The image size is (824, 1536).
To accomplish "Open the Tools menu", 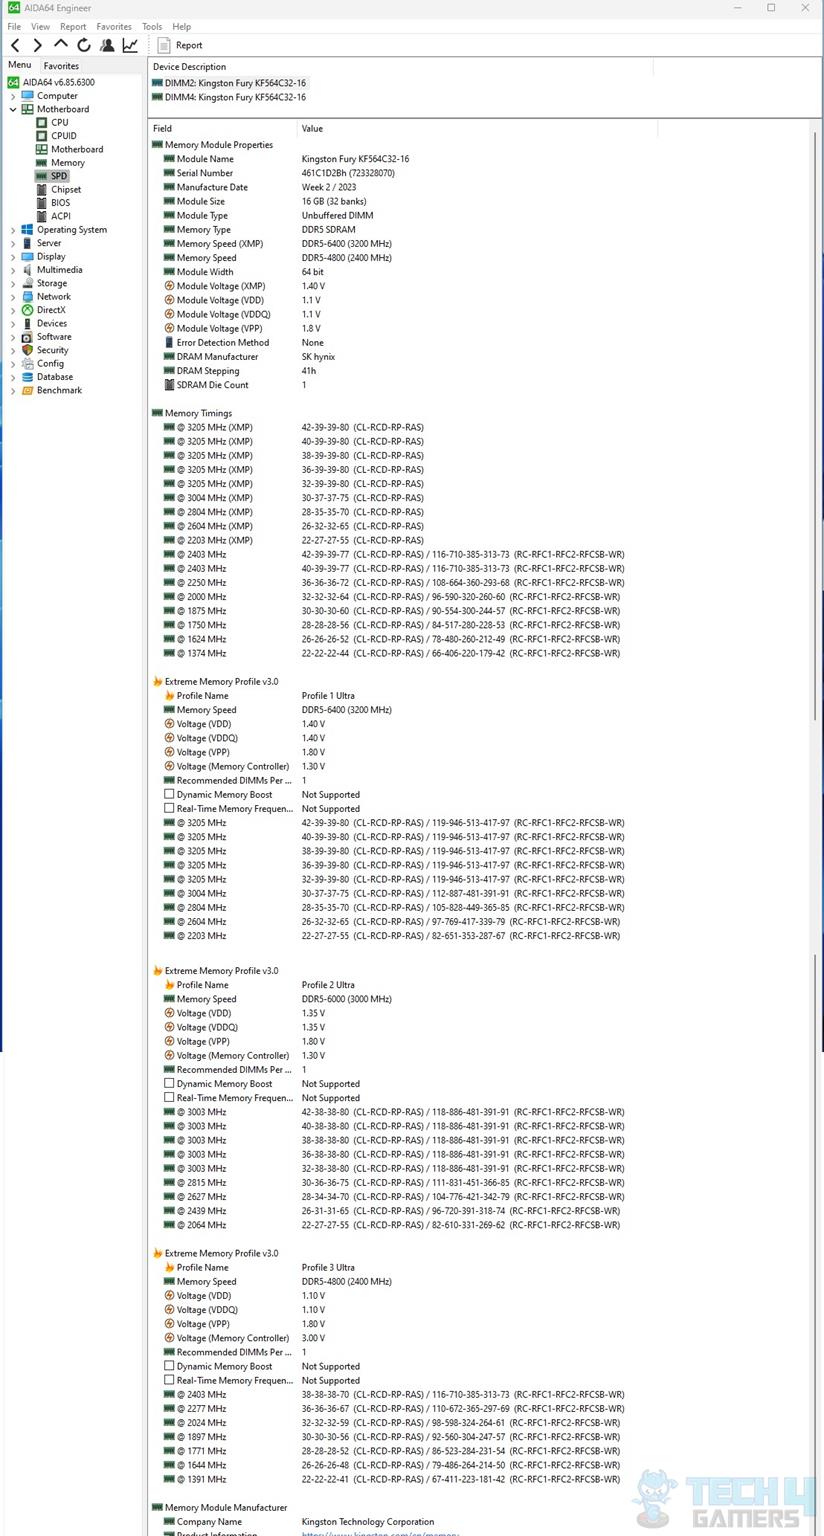I will click(x=152, y=27).
